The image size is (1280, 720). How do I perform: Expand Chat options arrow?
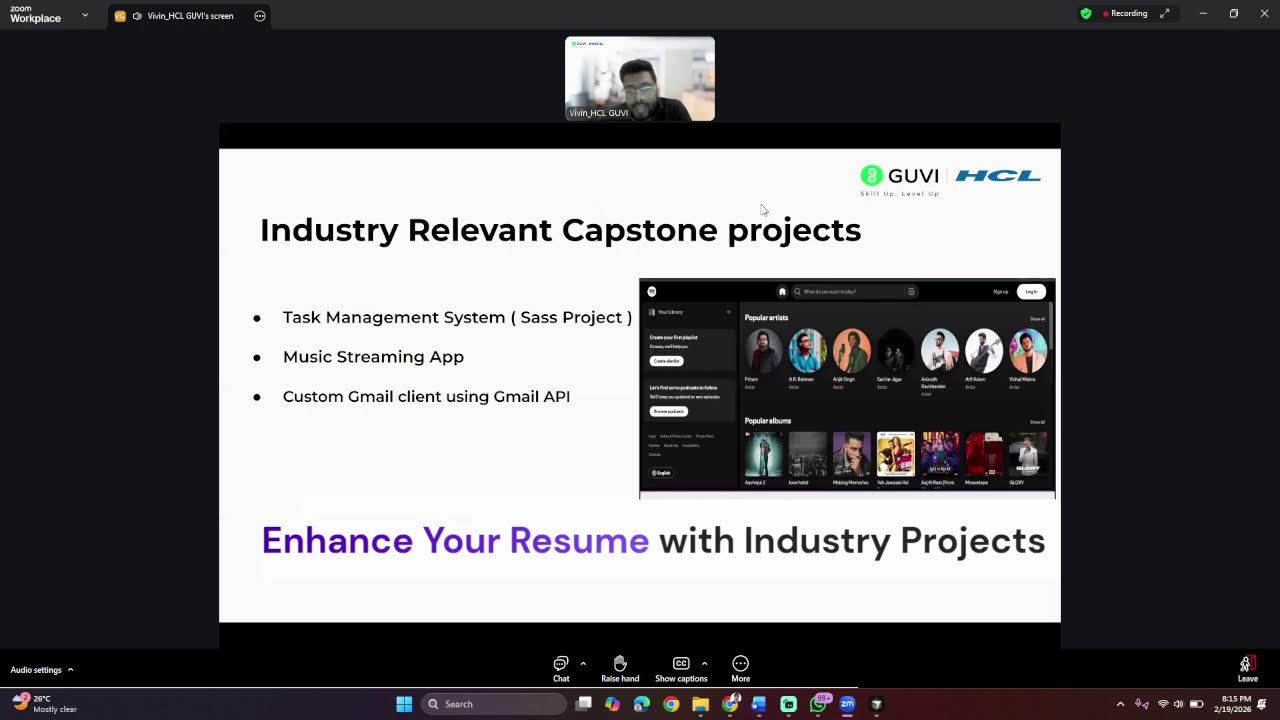tap(583, 663)
